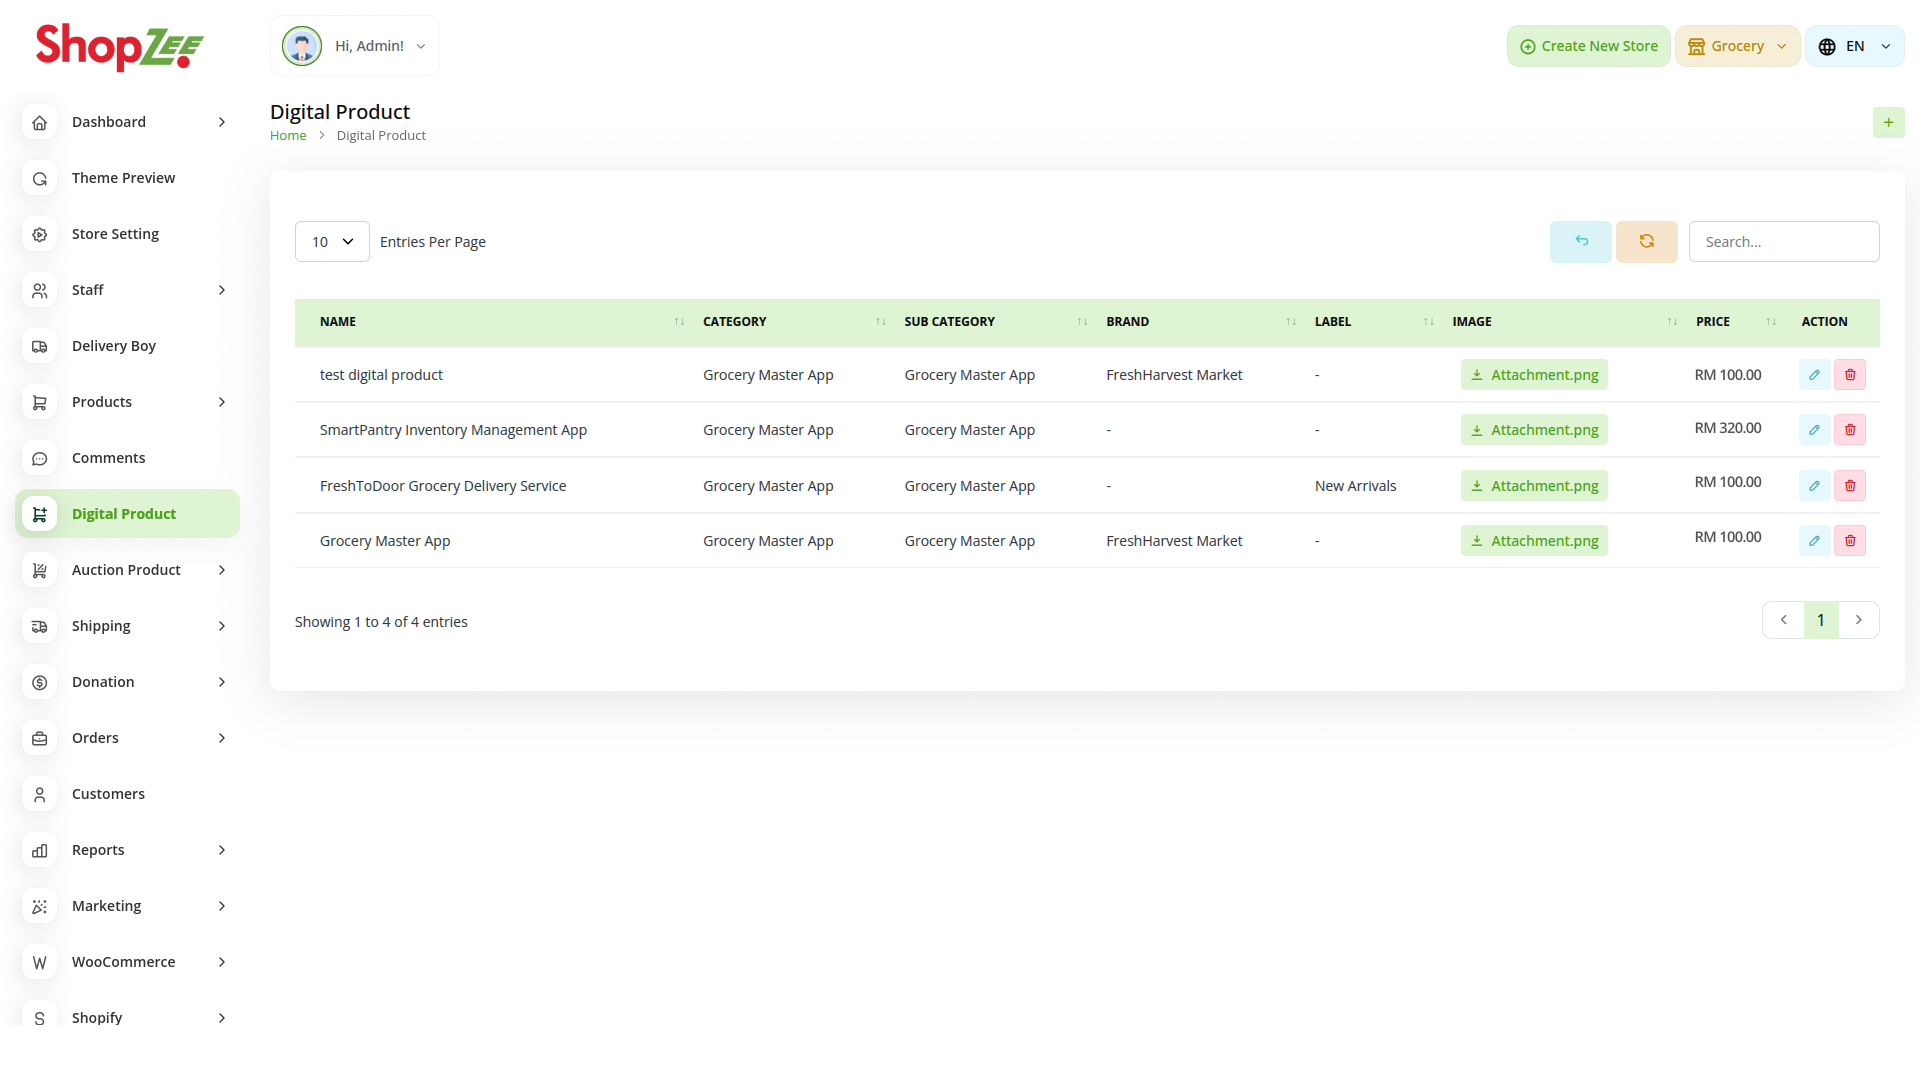Click the Home breadcrumb link
Viewport: 1920px width, 1080px height.
click(288, 136)
